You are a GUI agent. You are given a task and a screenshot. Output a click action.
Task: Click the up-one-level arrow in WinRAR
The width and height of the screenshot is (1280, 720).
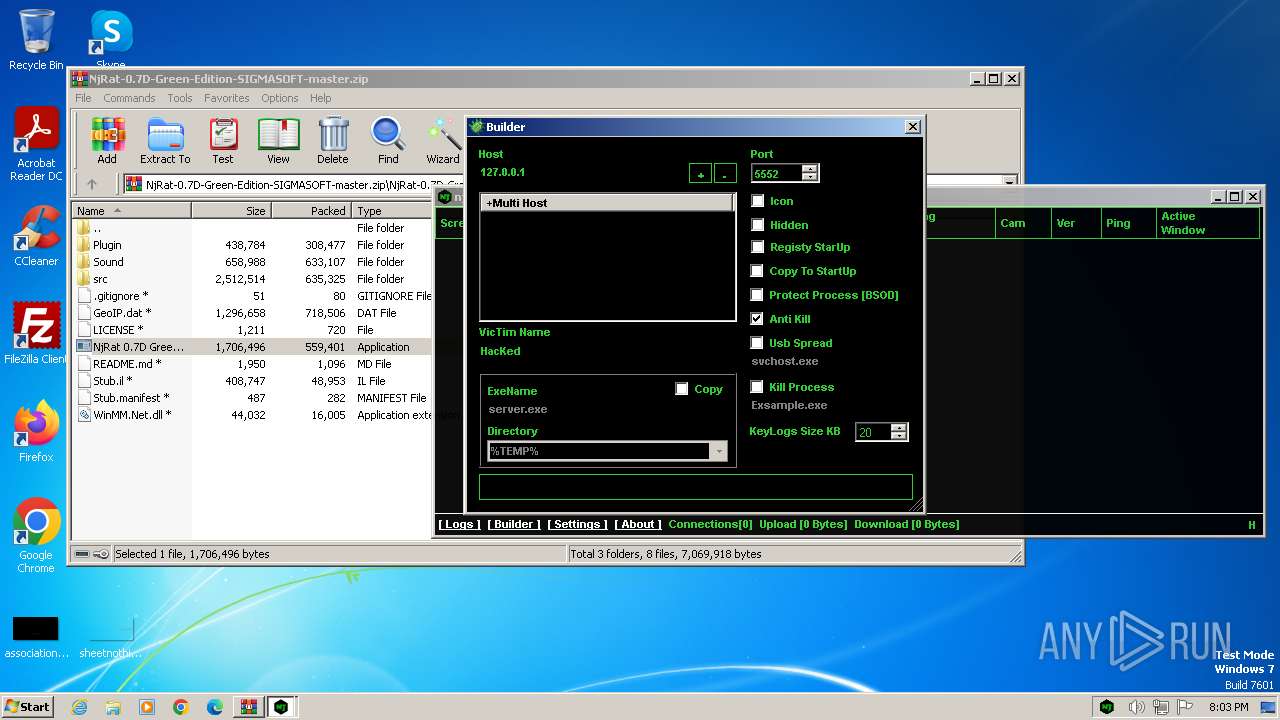point(92,184)
